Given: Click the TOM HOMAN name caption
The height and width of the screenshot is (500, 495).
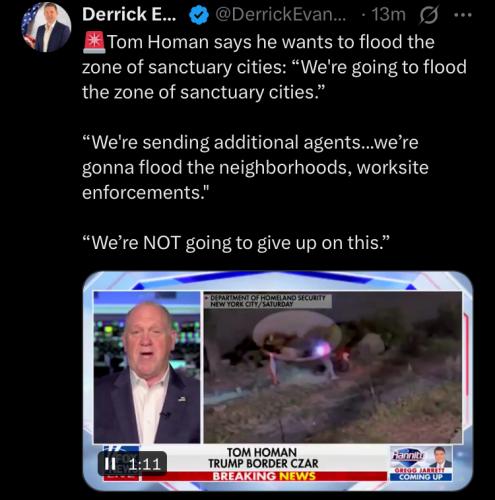Looking at the screenshot, I should 262,452.
